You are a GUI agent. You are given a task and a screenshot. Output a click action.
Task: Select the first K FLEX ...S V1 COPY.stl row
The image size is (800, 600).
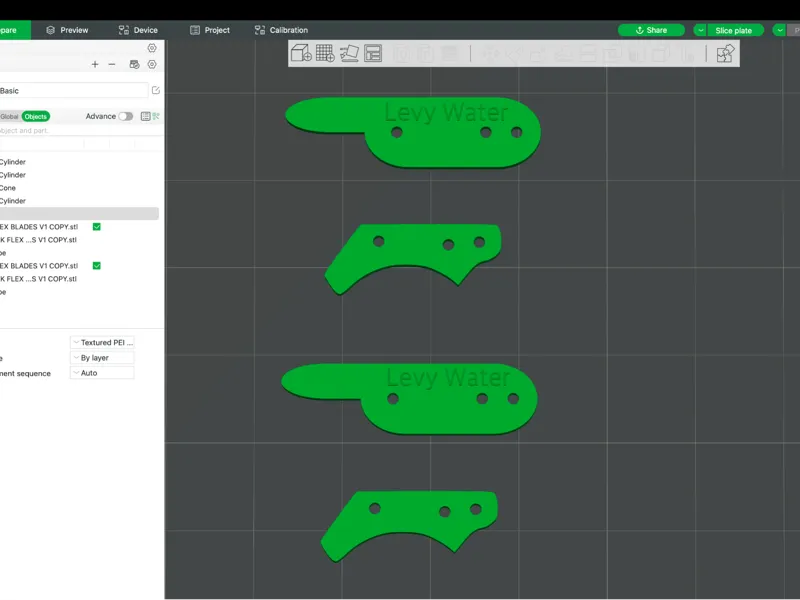click(79, 240)
